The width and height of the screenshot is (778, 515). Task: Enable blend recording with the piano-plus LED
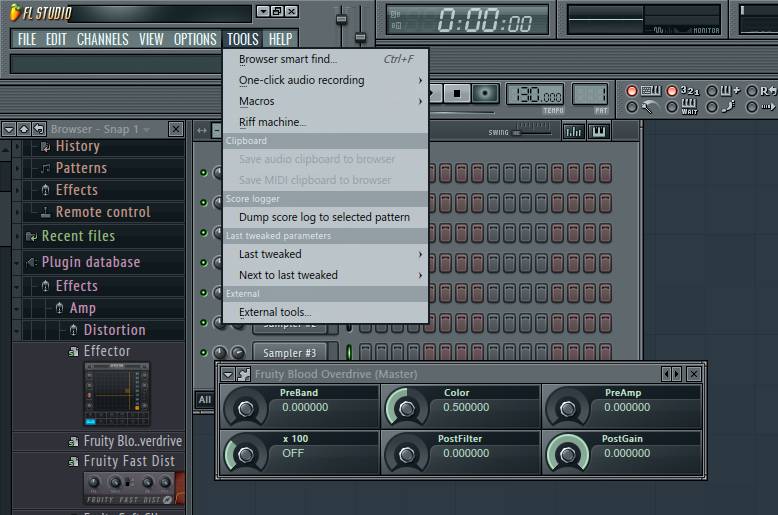(712, 91)
